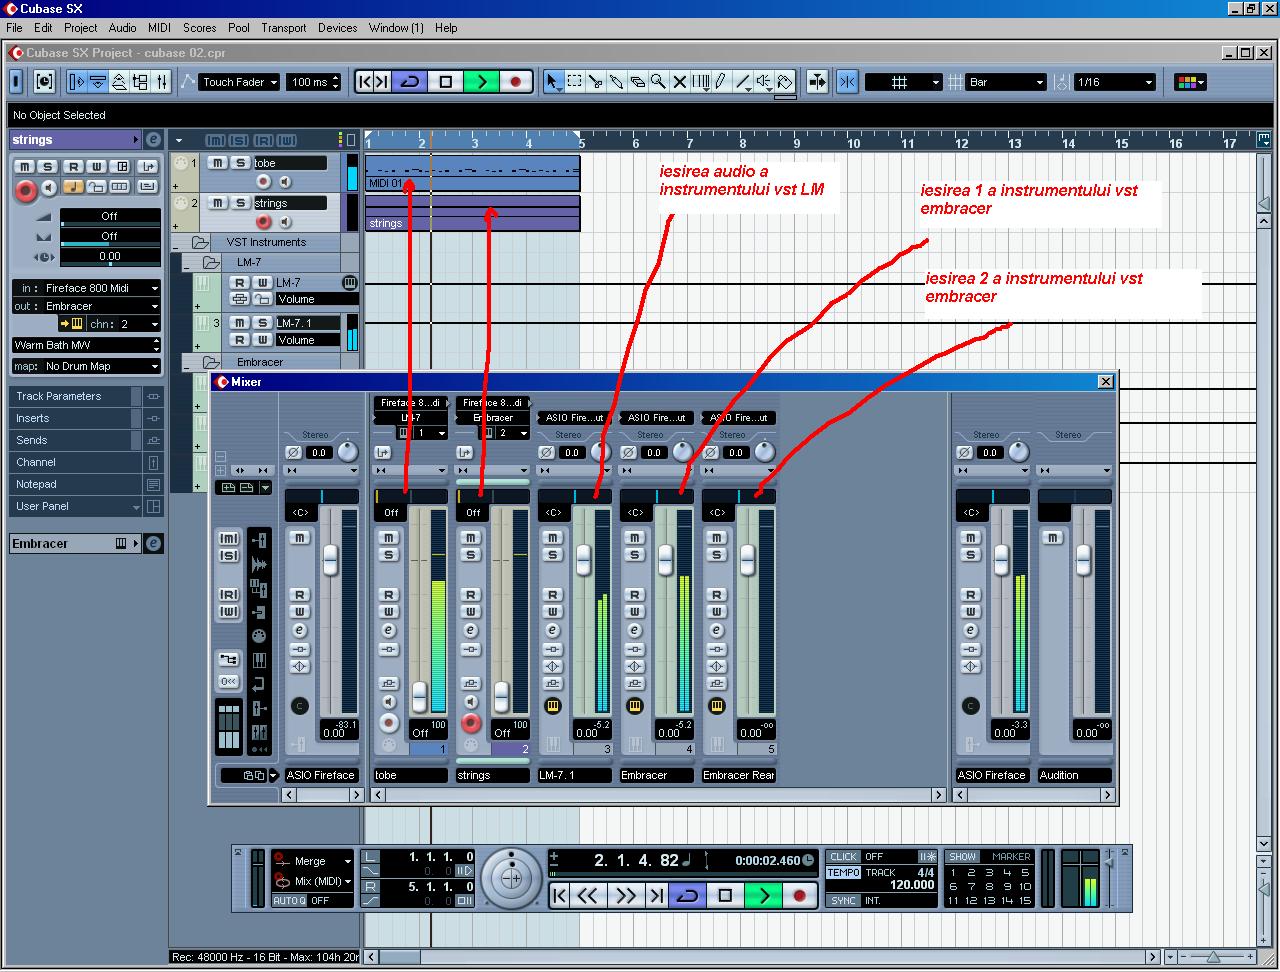Viewport: 1280px width, 972px height.
Task: Click the Show Inspector toolbar icon
Action: pos(77,82)
